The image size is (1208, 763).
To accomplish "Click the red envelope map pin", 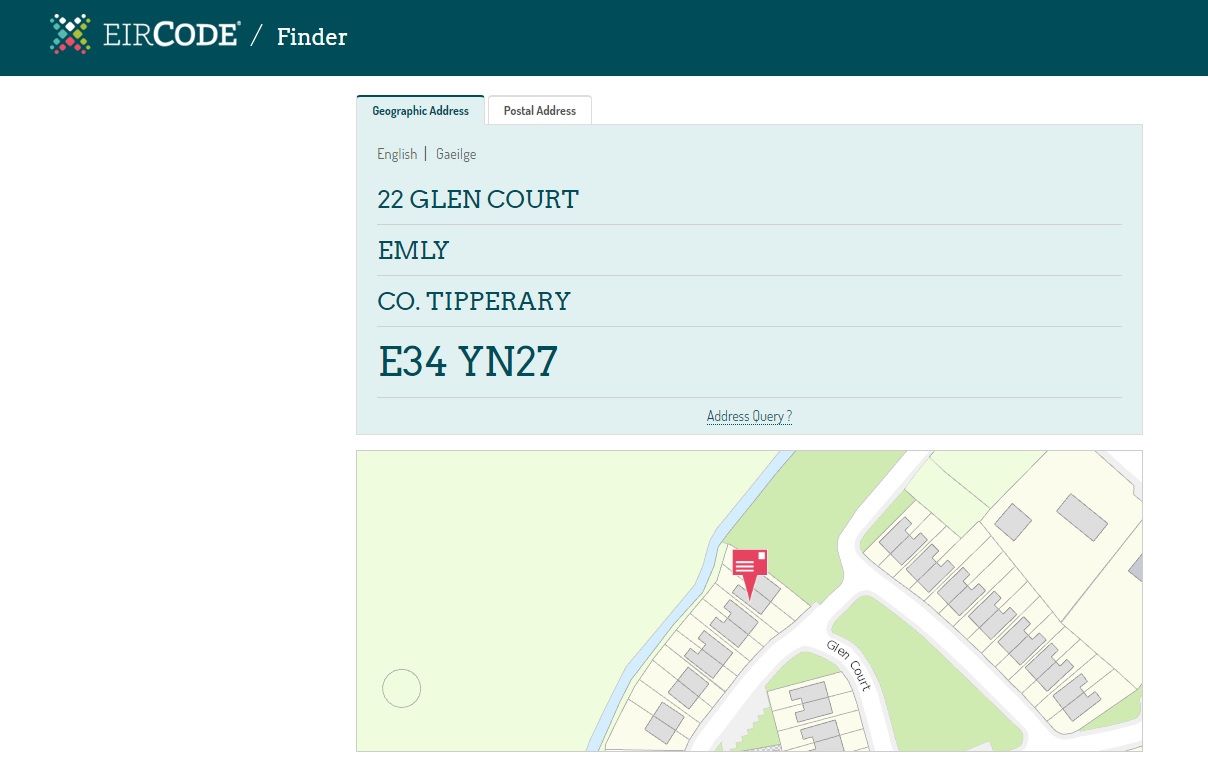I will [x=749, y=567].
